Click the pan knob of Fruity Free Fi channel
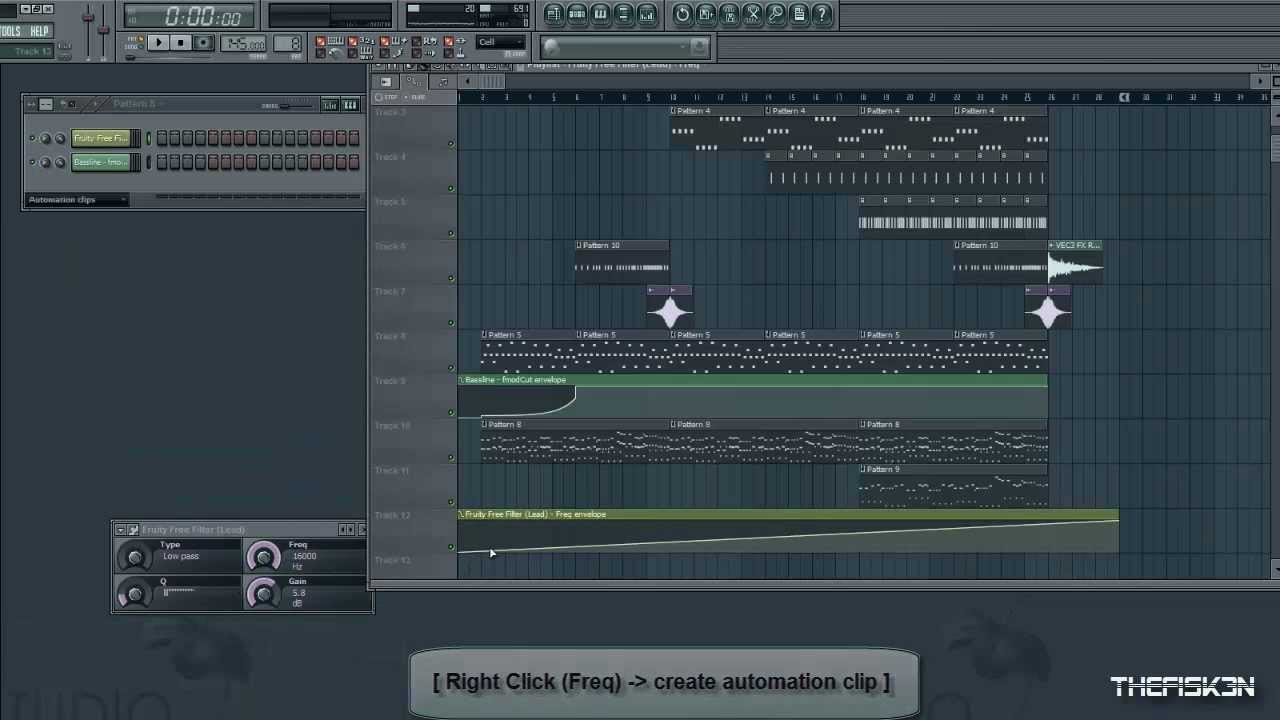The height and width of the screenshot is (720, 1280). tap(46, 139)
